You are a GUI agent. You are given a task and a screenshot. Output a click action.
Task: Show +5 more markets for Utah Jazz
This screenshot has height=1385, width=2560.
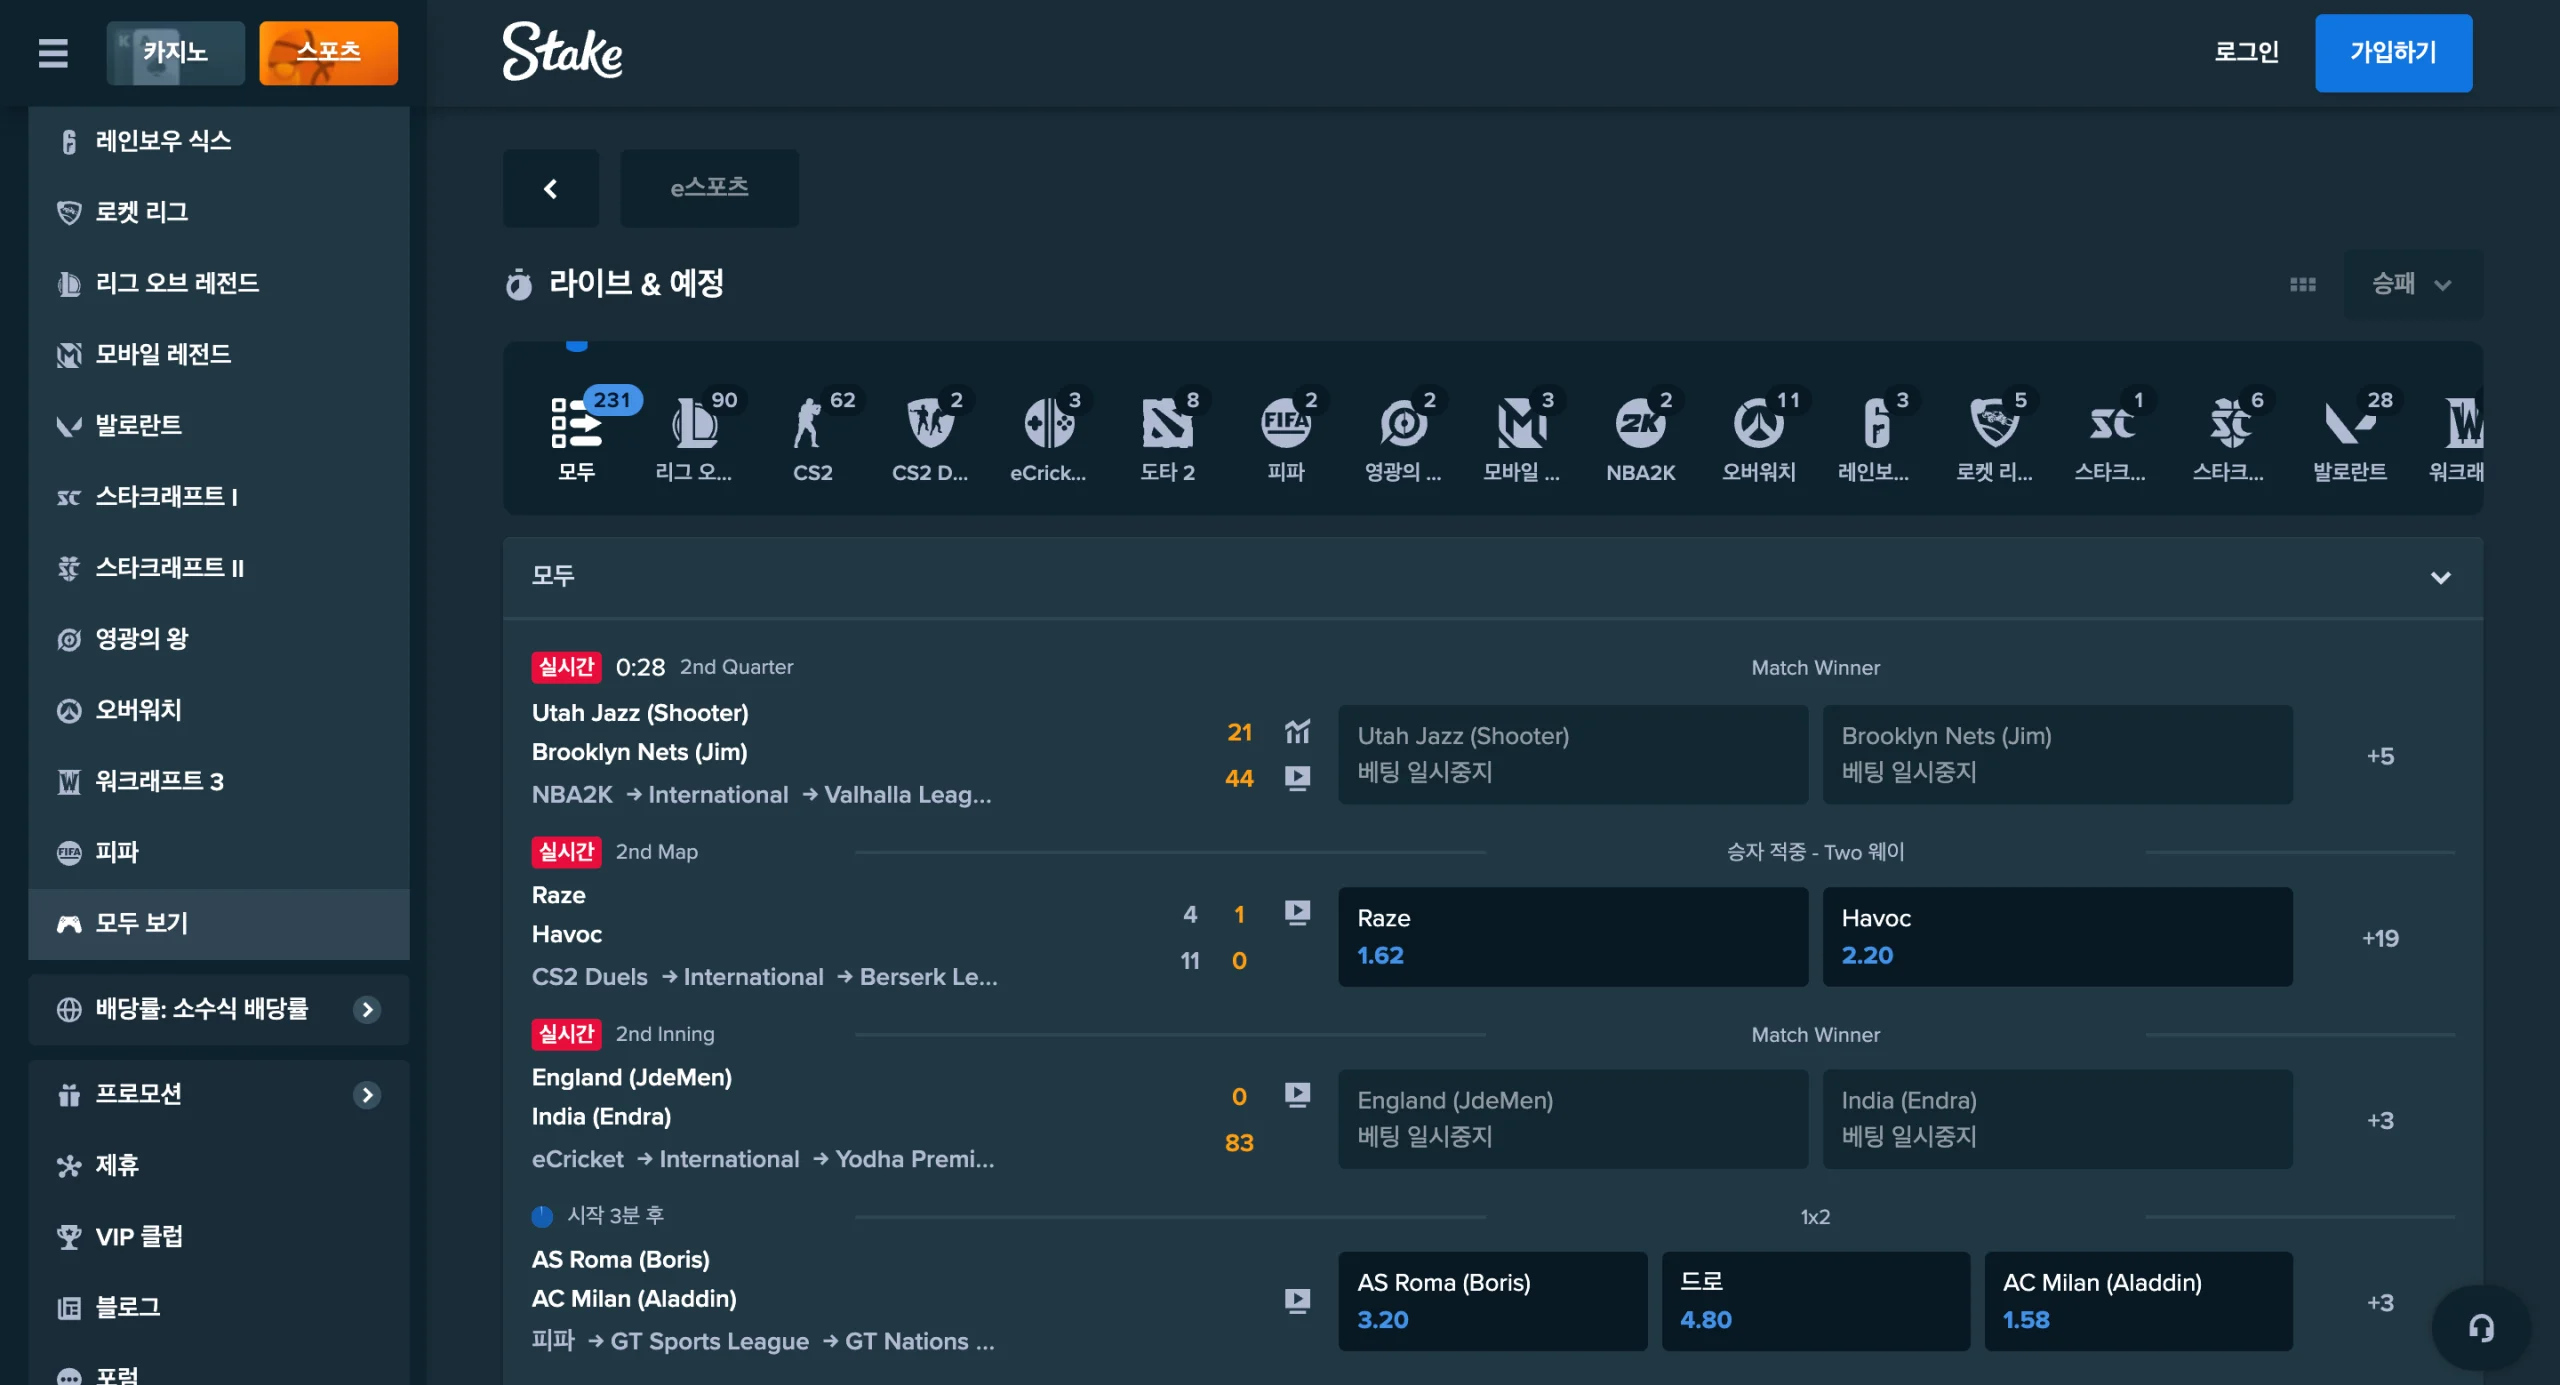click(x=2380, y=756)
